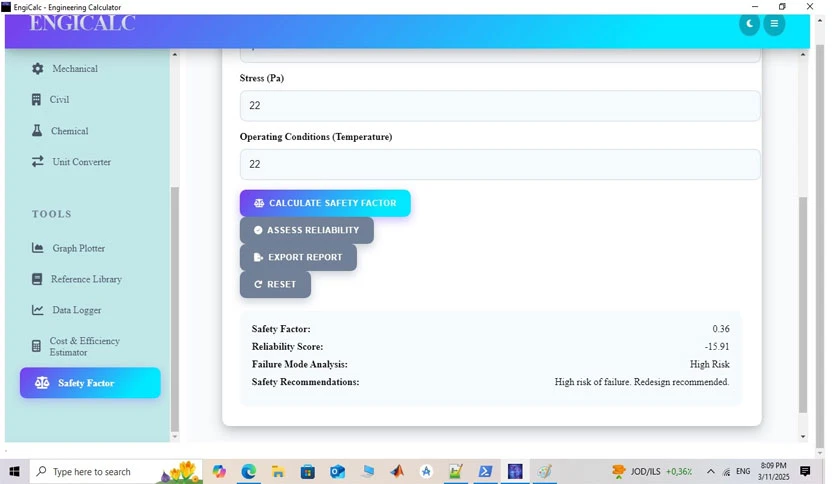Open the hamburger menu in the header
The width and height of the screenshot is (836, 484).
pyautogui.click(x=774, y=24)
